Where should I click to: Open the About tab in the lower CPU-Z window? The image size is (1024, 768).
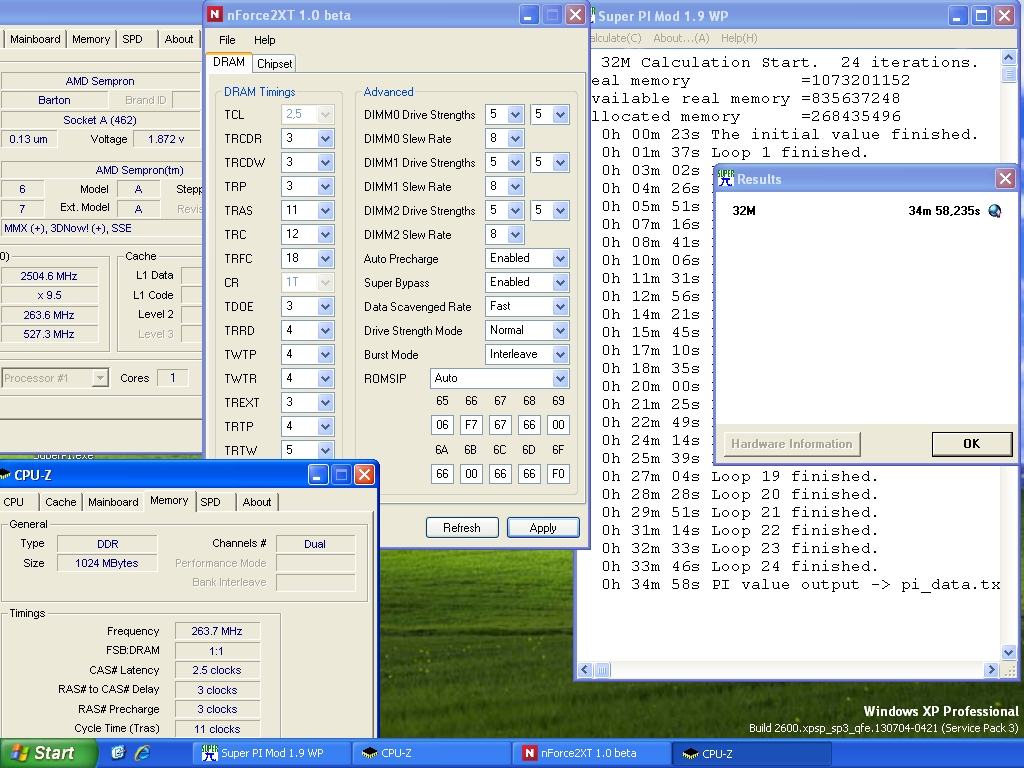click(x=257, y=502)
